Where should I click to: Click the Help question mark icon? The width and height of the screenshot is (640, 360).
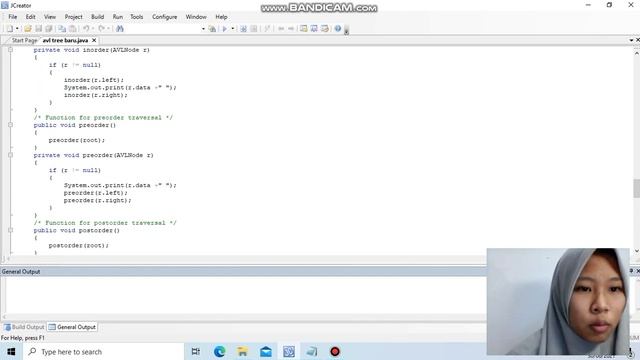pos(338,29)
